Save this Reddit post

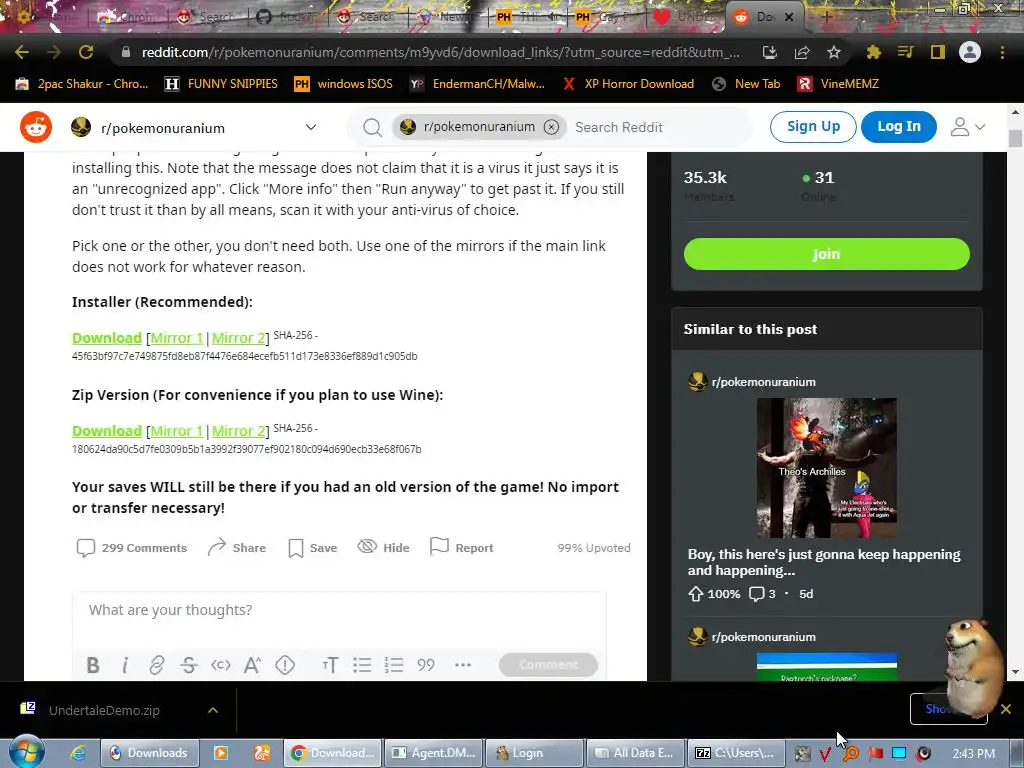[x=313, y=548]
